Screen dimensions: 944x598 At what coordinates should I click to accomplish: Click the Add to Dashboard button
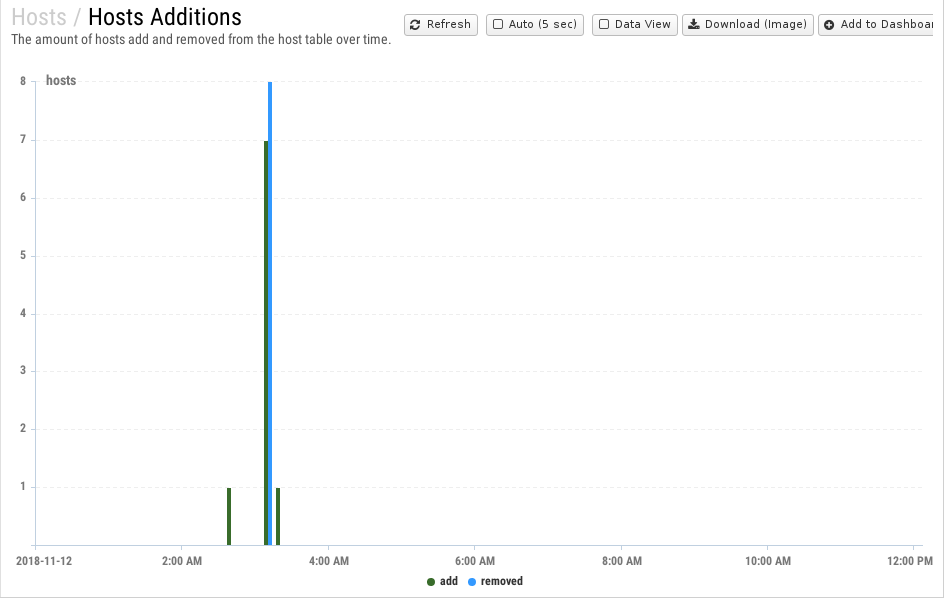877,25
